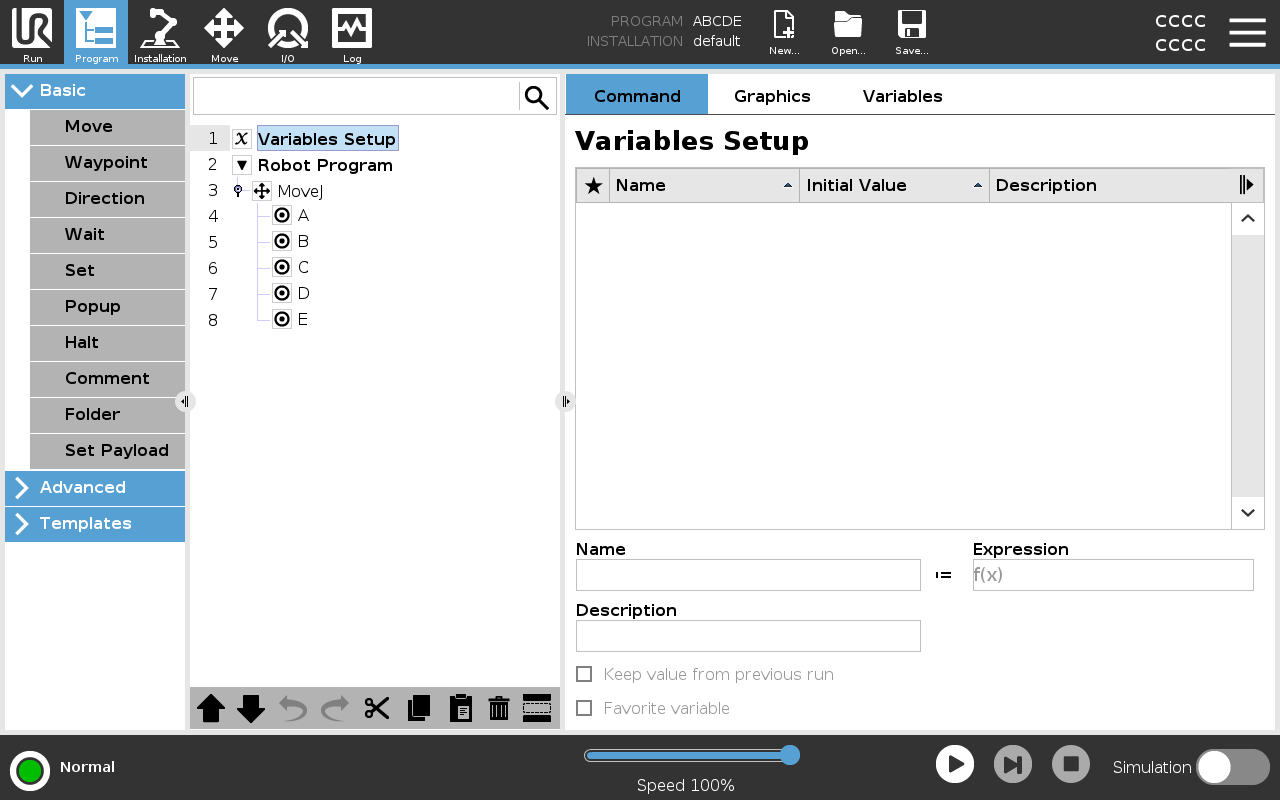Viewport: 1280px width, 800px height.
Task: Click the Expression input field
Action: coord(1112,575)
